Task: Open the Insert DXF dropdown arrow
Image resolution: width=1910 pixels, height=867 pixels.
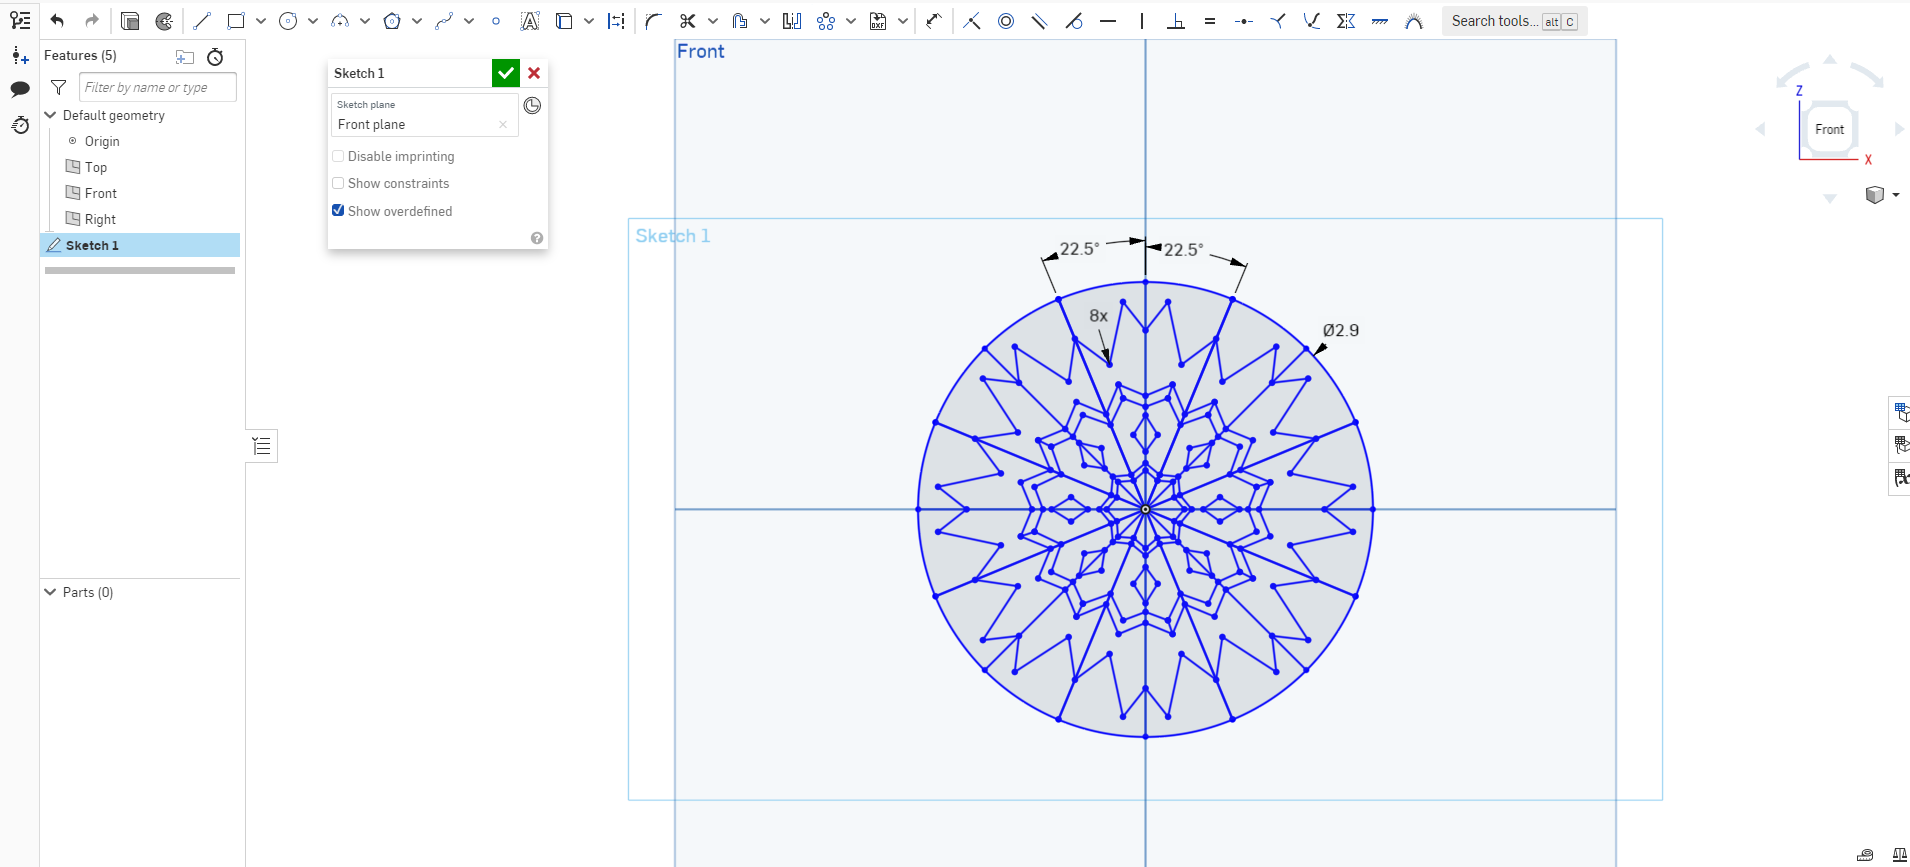Action: pos(903,21)
